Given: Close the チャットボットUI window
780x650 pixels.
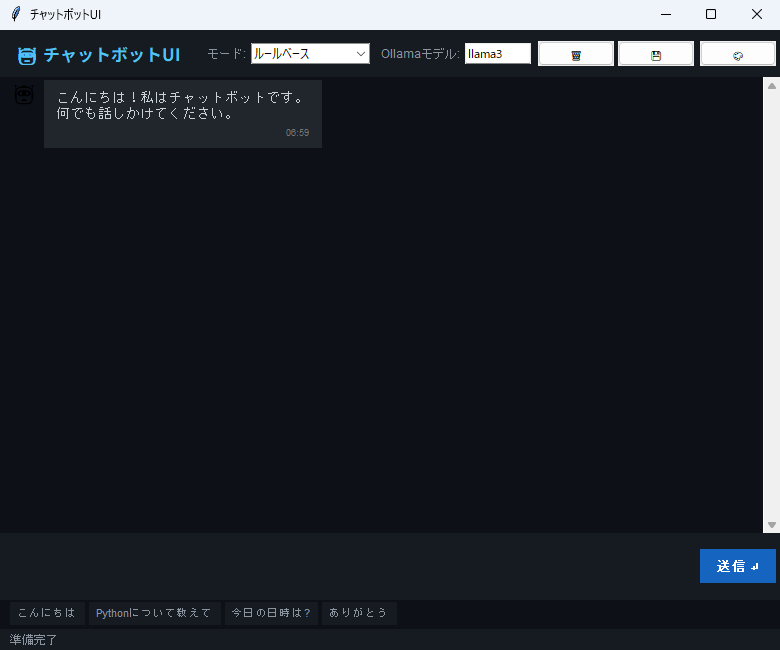Looking at the screenshot, I should pyautogui.click(x=757, y=14).
